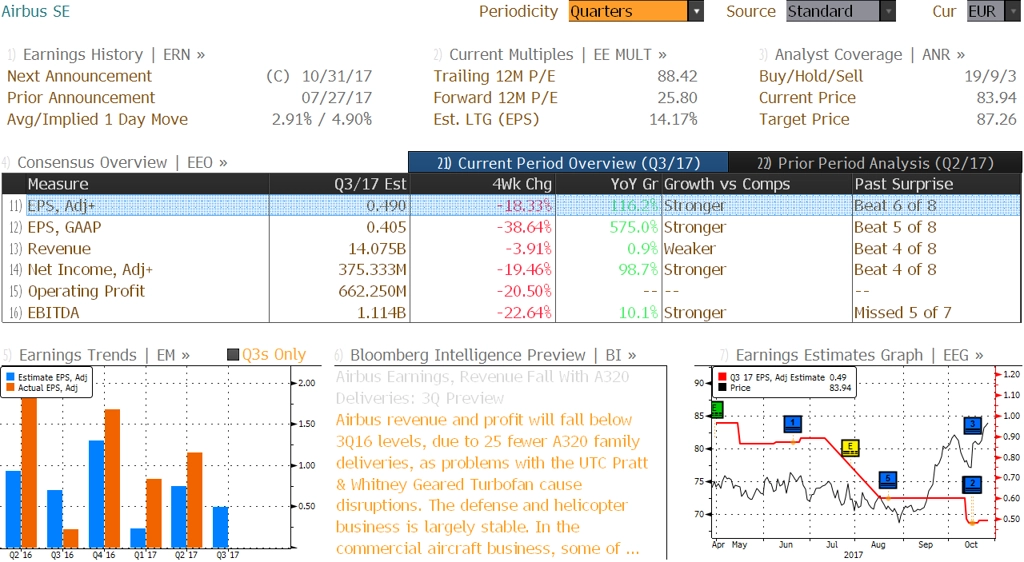Viewport: 1024px width, 562px height.
Task: Click the Q3 17 blue estimate EPS bar
Action: pos(221,527)
